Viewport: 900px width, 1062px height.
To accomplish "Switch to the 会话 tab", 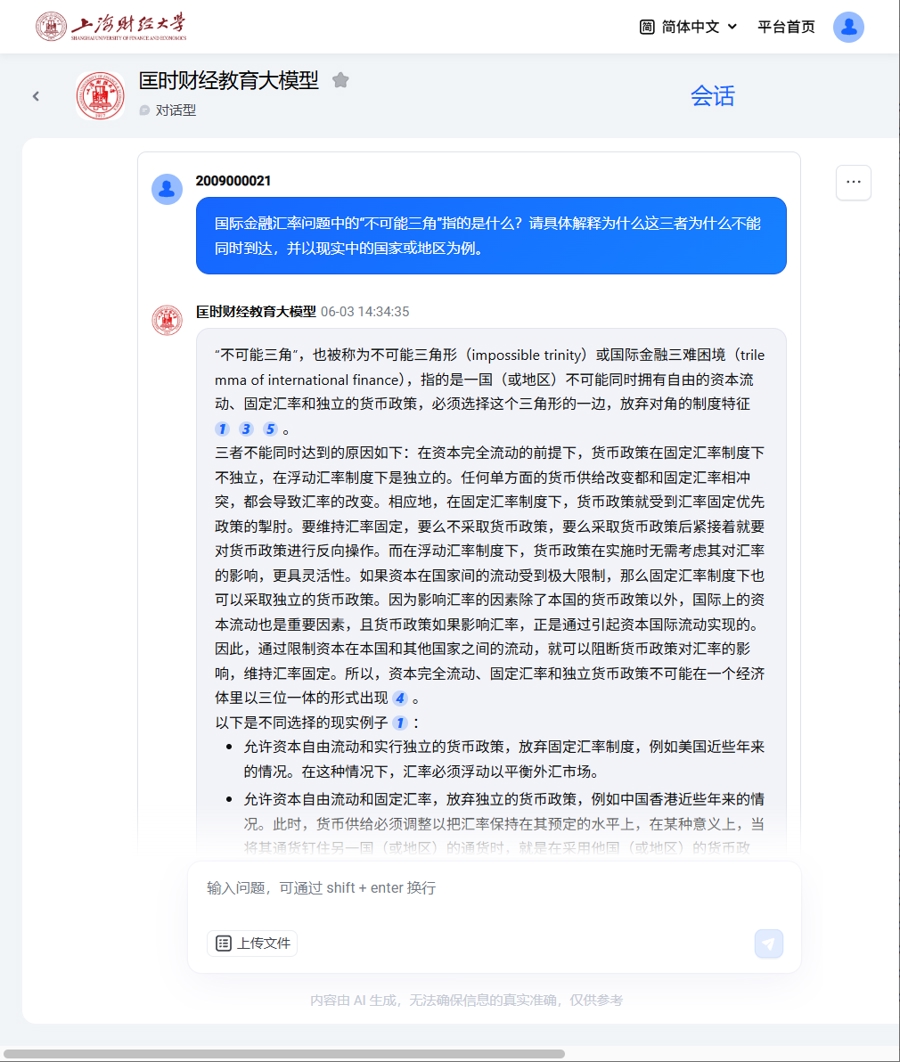I will click(x=712, y=95).
